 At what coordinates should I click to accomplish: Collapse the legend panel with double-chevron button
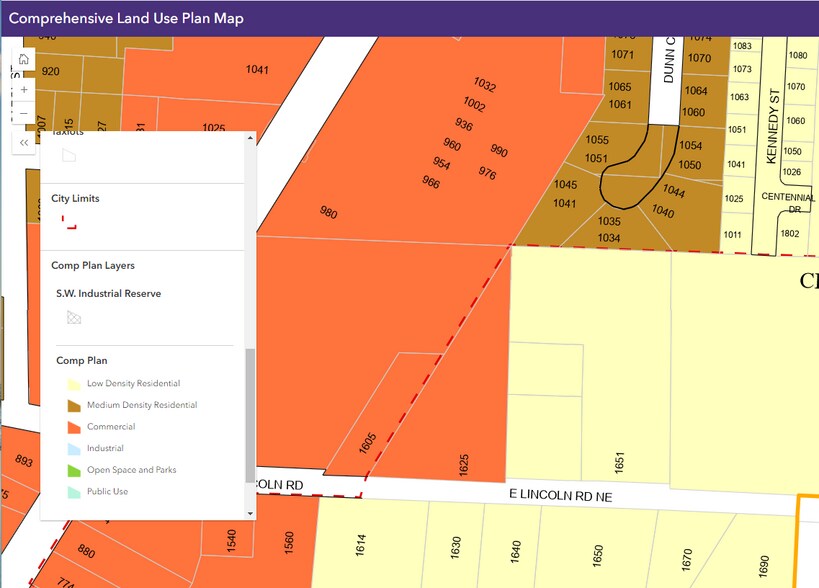coord(24,143)
